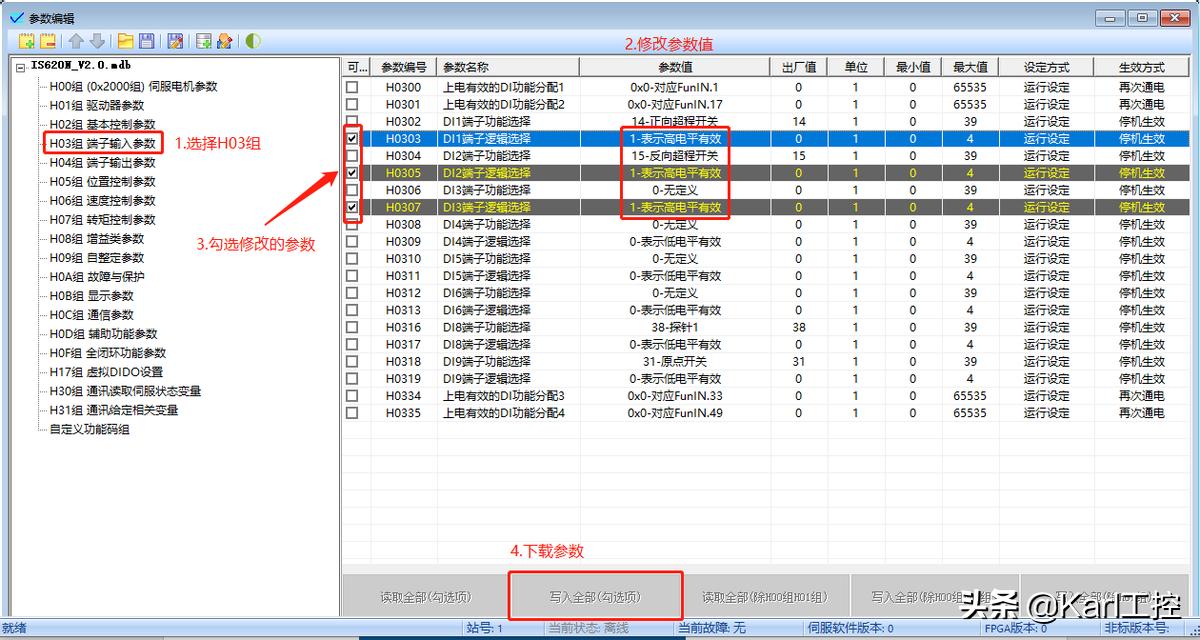Select H31组 通讯给定相关变量 tree node
This screenshot has height=640, width=1200.
114,409
